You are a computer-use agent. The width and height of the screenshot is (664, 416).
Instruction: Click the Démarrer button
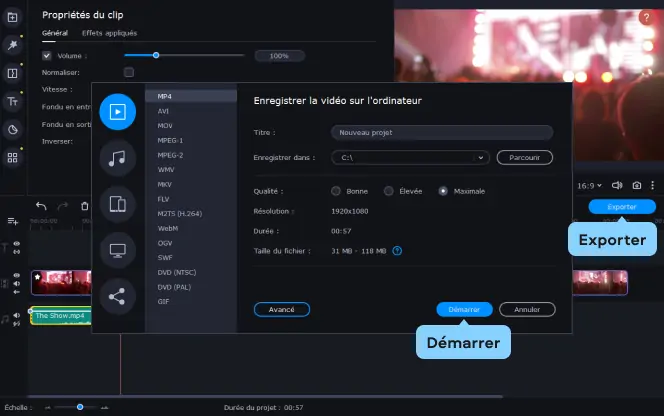464,309
